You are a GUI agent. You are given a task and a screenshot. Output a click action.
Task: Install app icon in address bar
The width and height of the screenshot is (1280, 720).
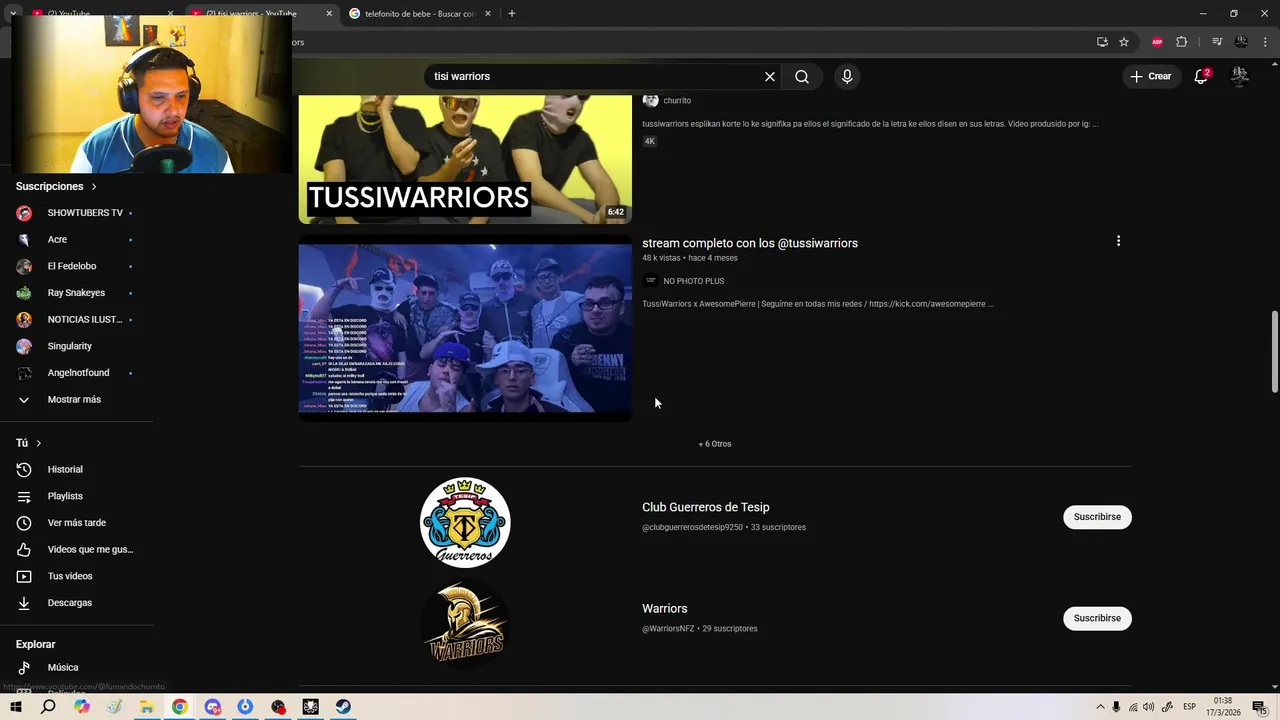tap(1102, 42)
